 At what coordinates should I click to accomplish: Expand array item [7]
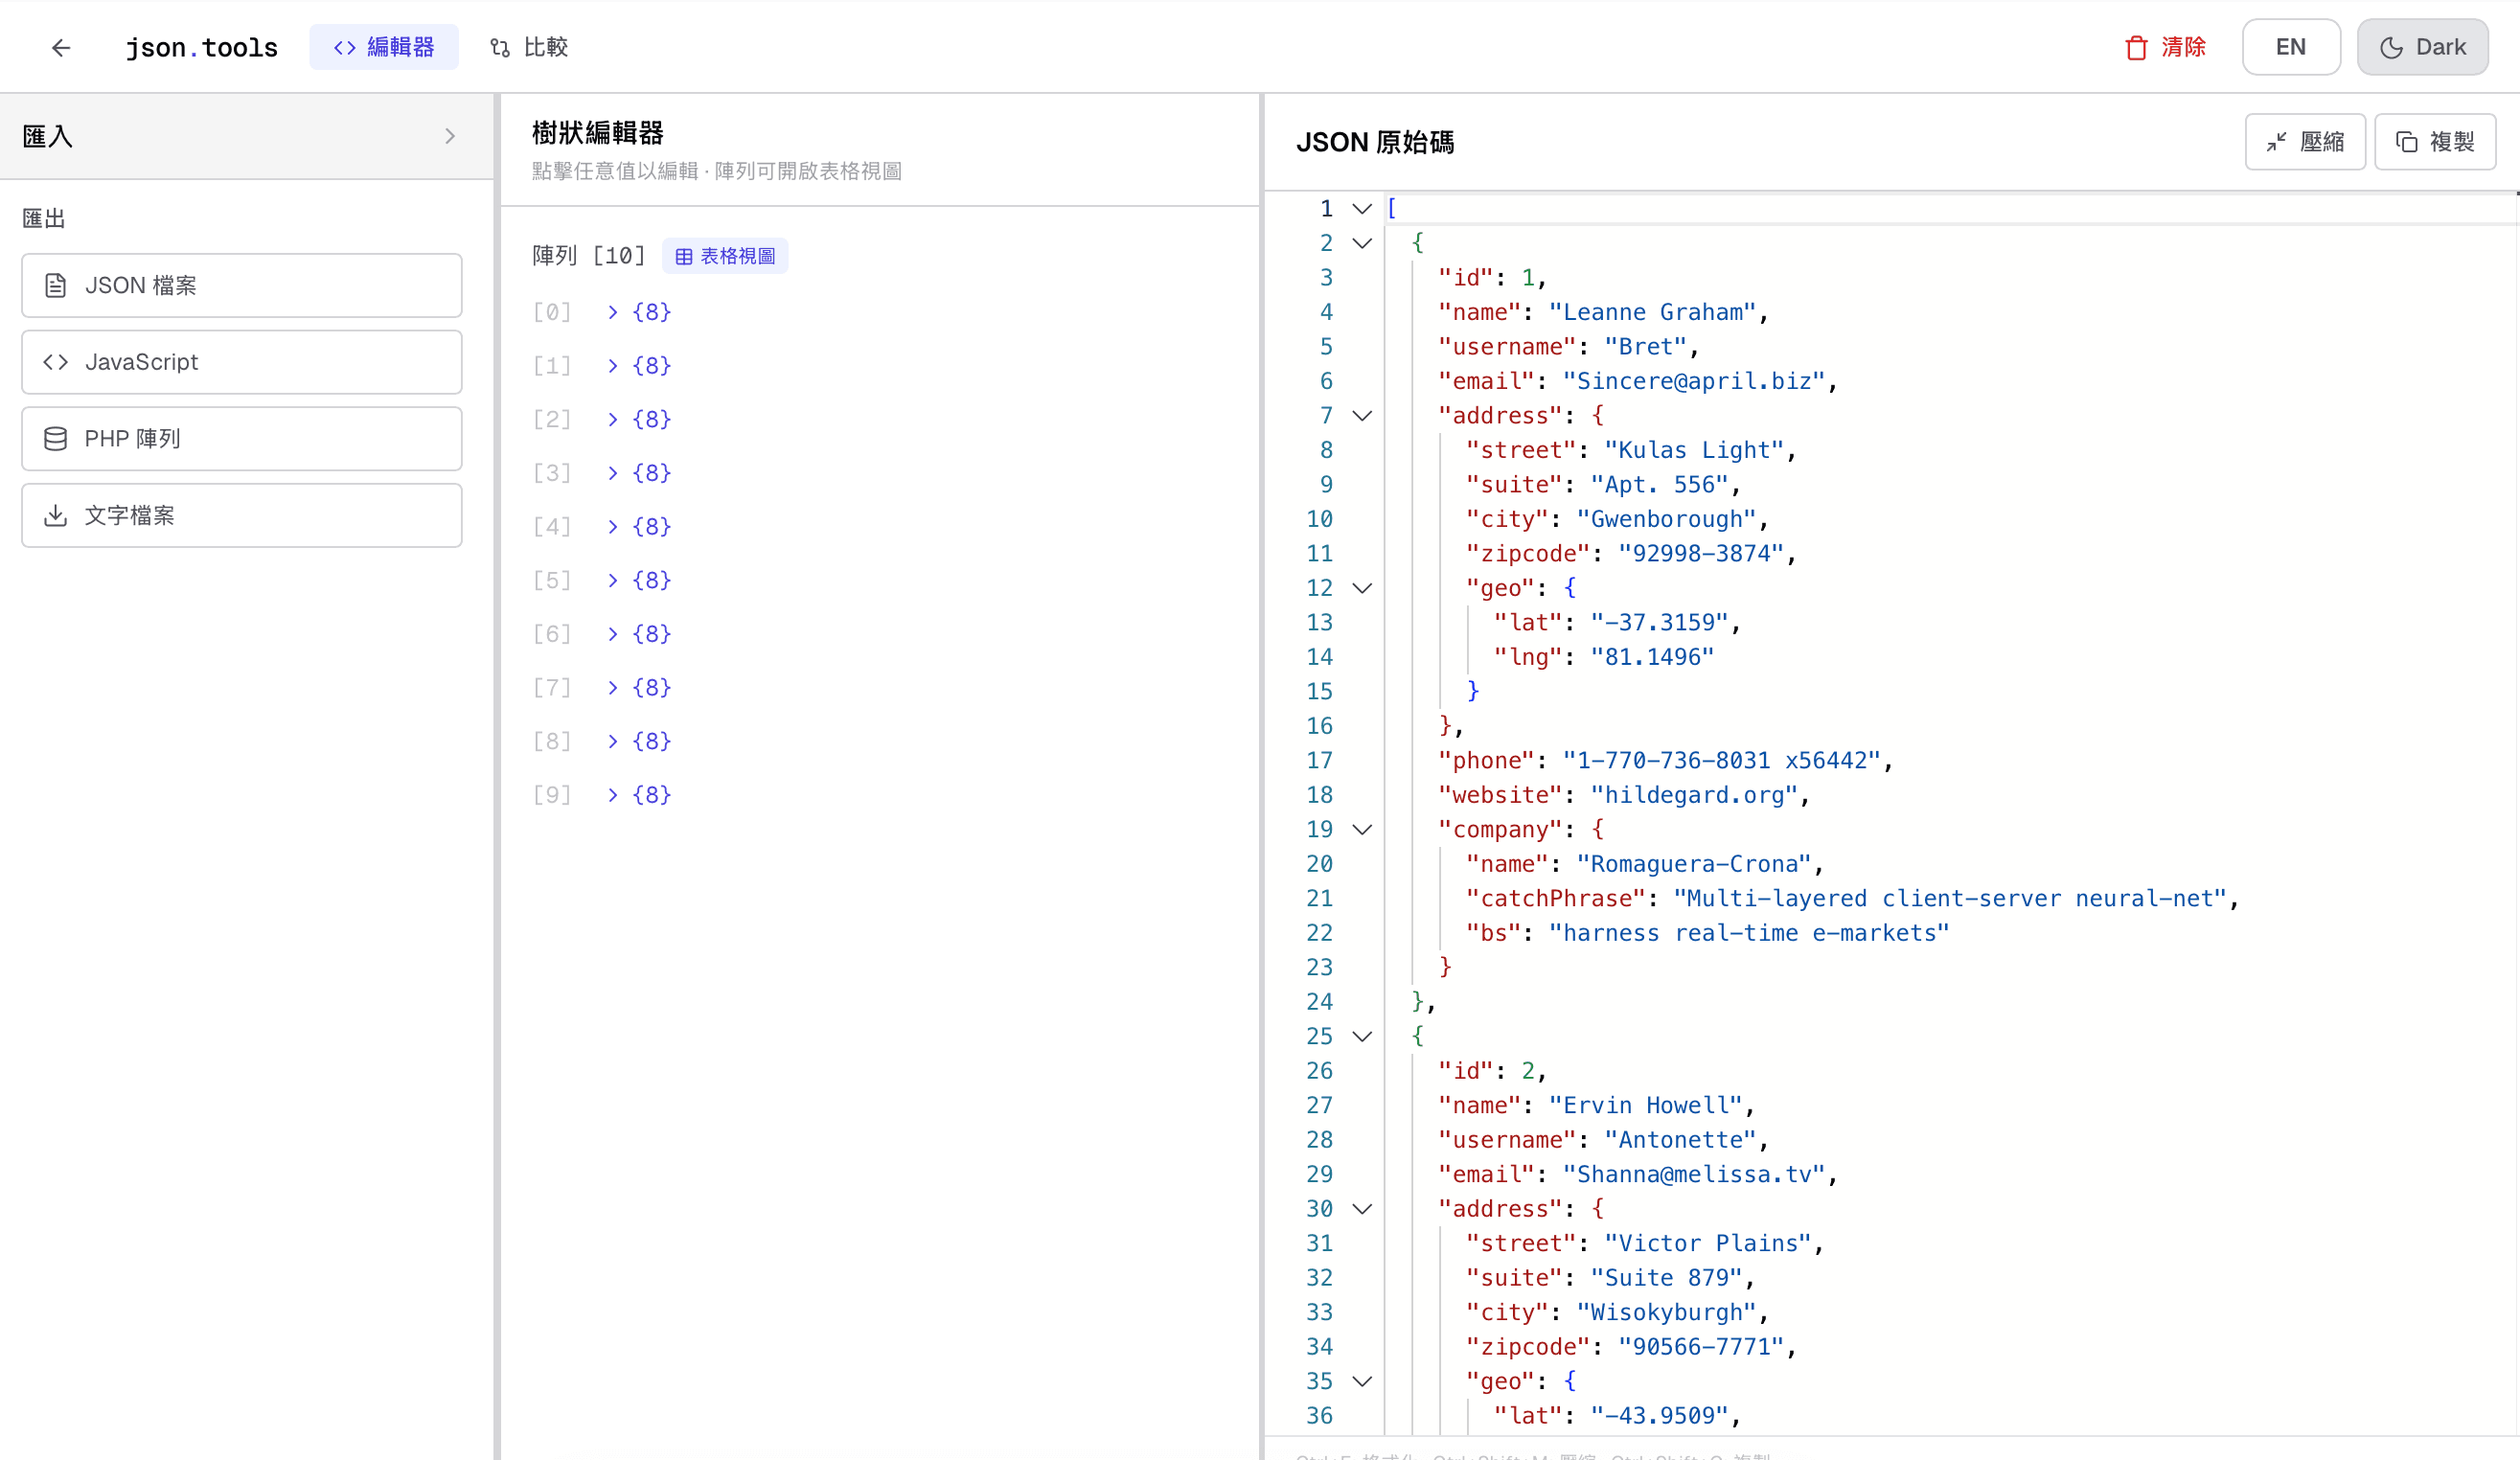613,688
